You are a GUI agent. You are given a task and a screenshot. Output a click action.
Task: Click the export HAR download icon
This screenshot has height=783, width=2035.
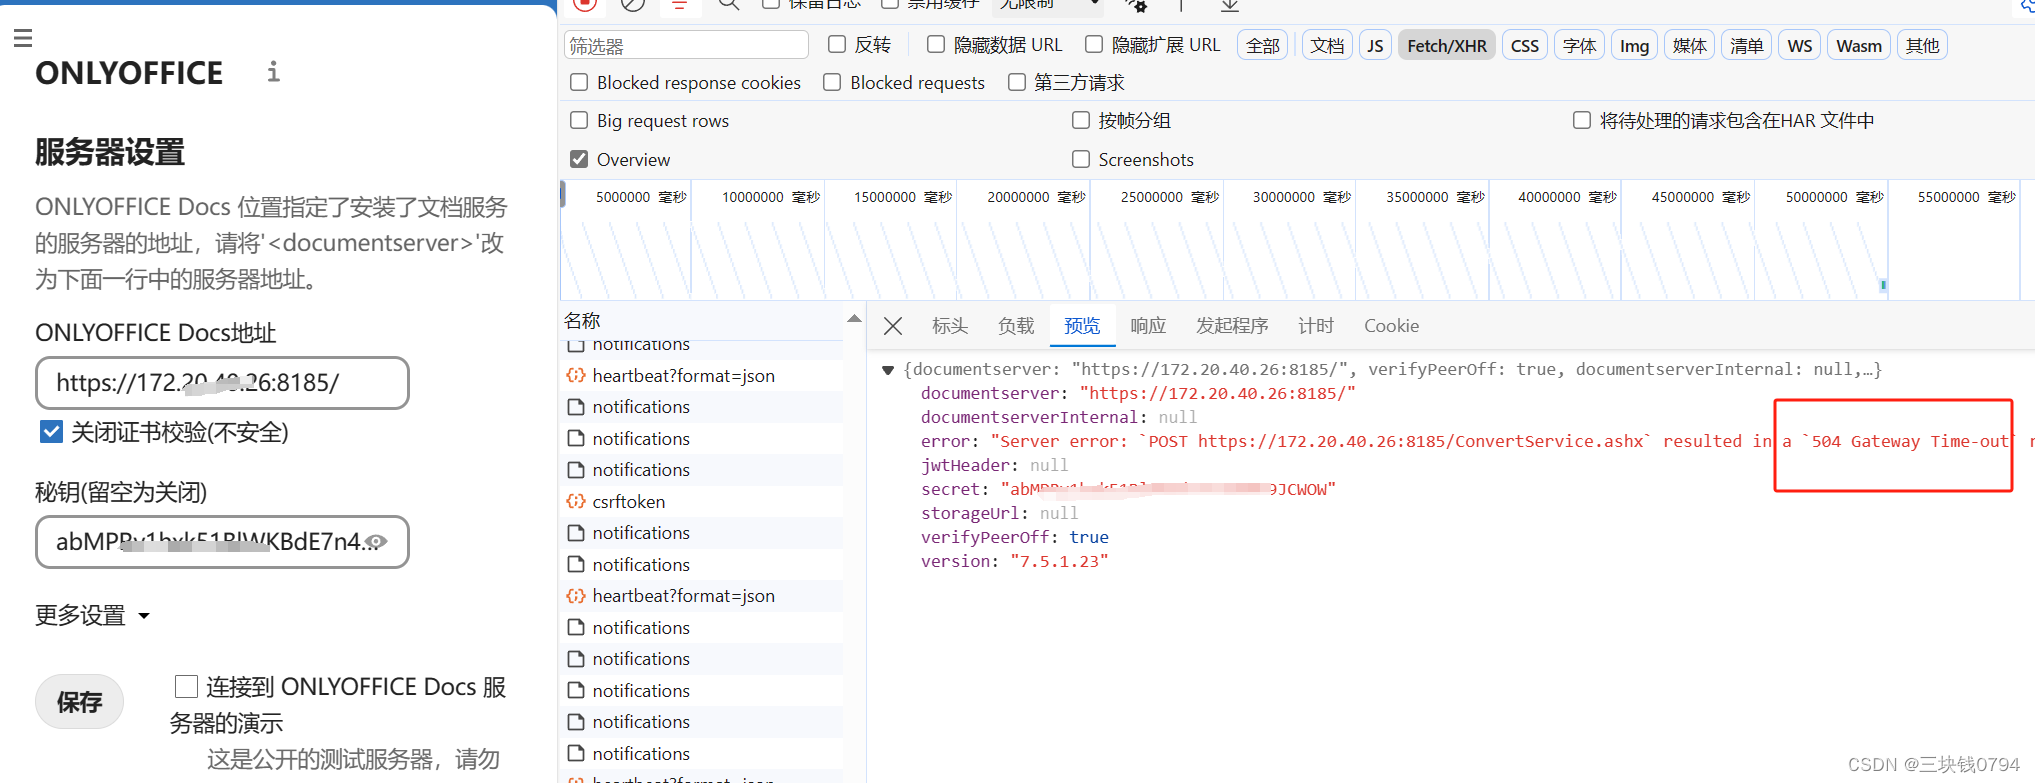click(1230, 5)
